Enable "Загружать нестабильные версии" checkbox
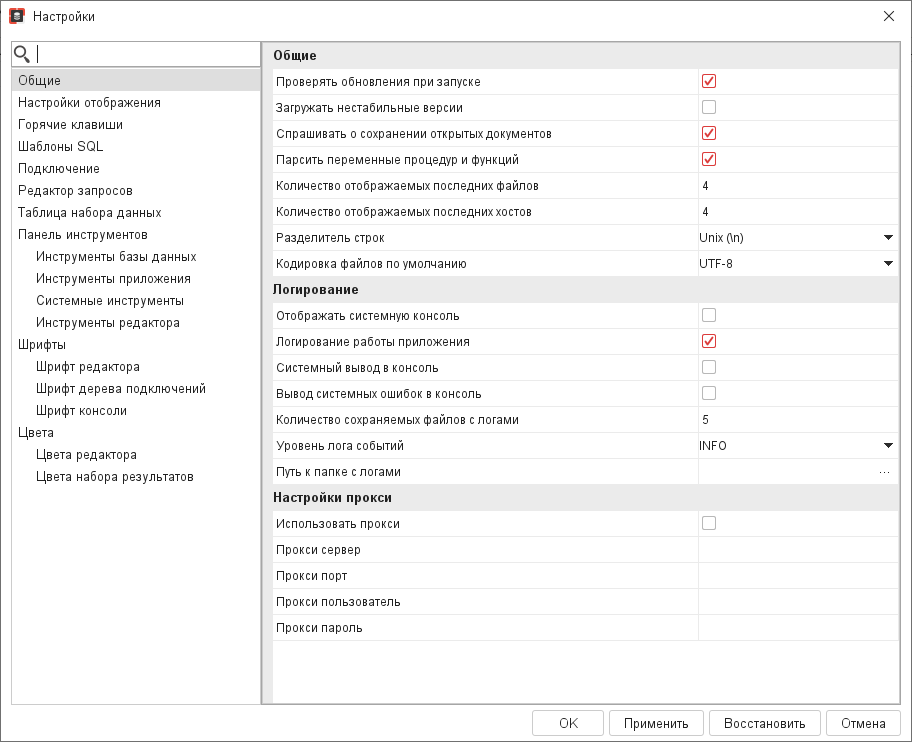 (709, 107)
